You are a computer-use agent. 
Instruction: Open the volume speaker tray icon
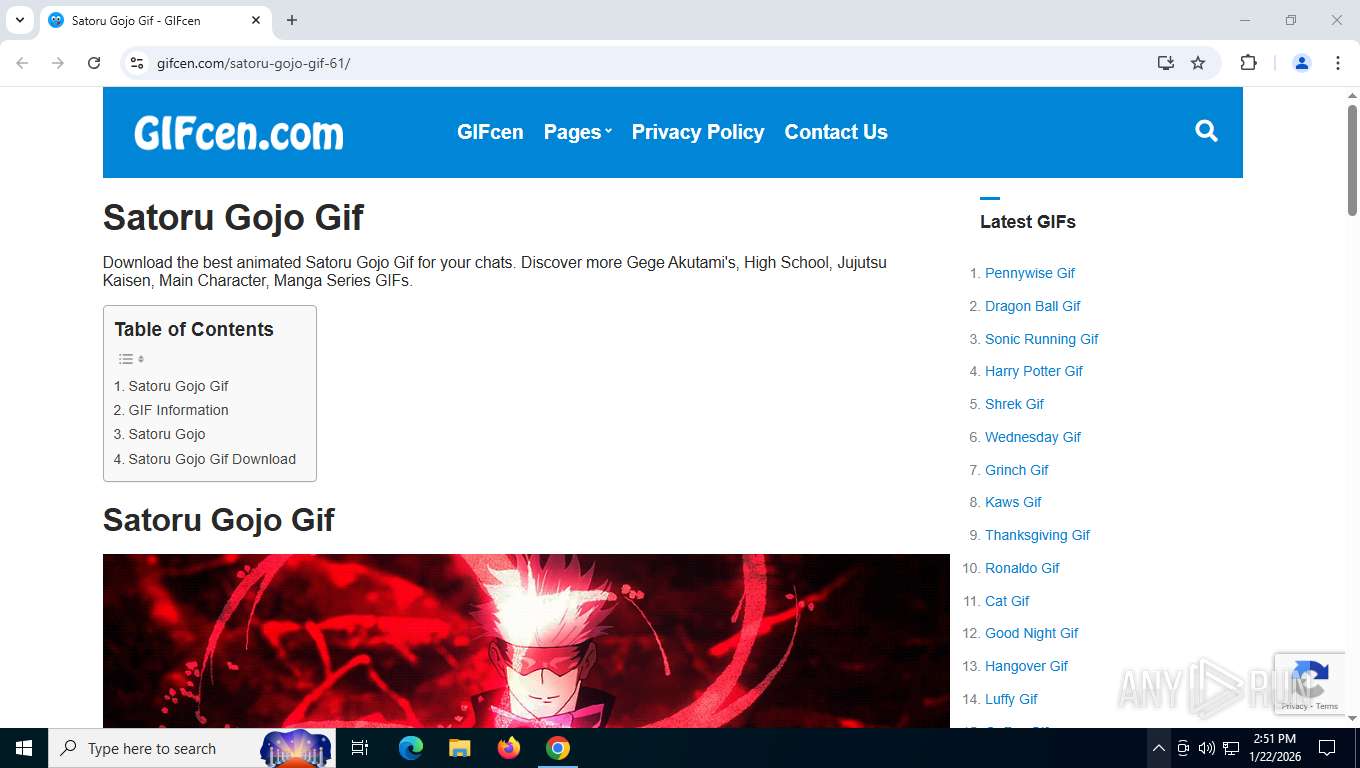point(1206,748)
